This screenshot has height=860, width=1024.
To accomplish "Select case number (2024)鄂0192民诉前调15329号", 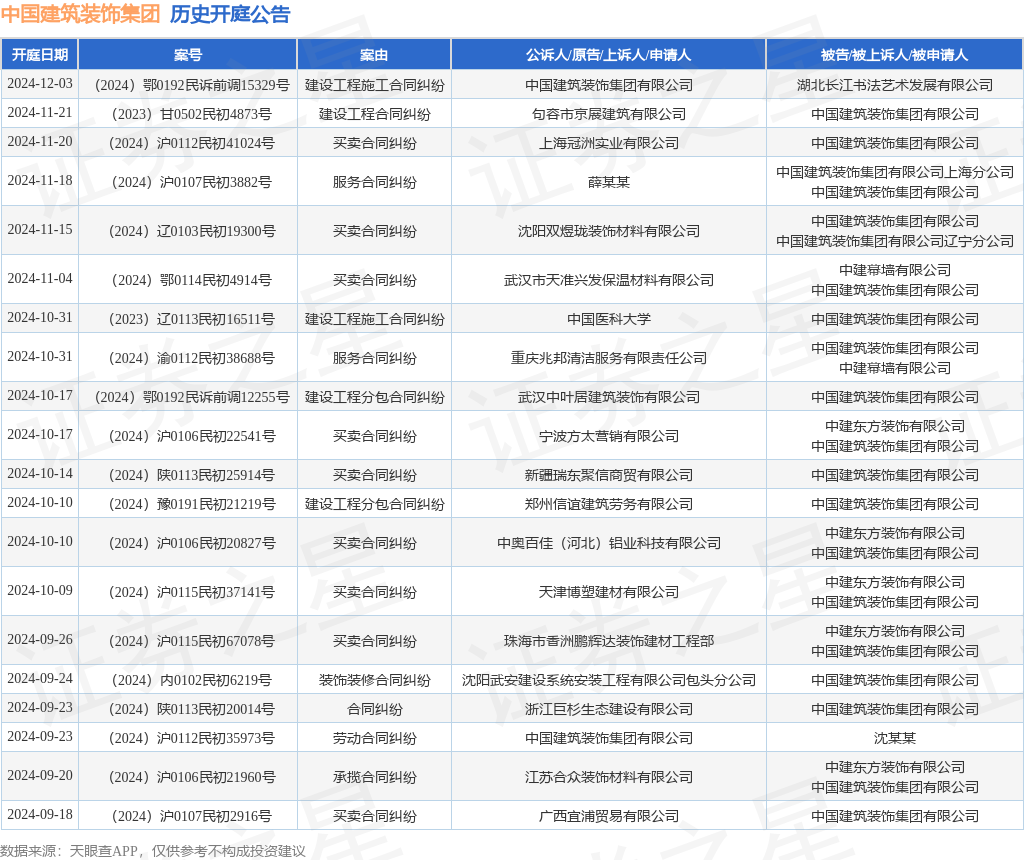I will tap(188, 86).
